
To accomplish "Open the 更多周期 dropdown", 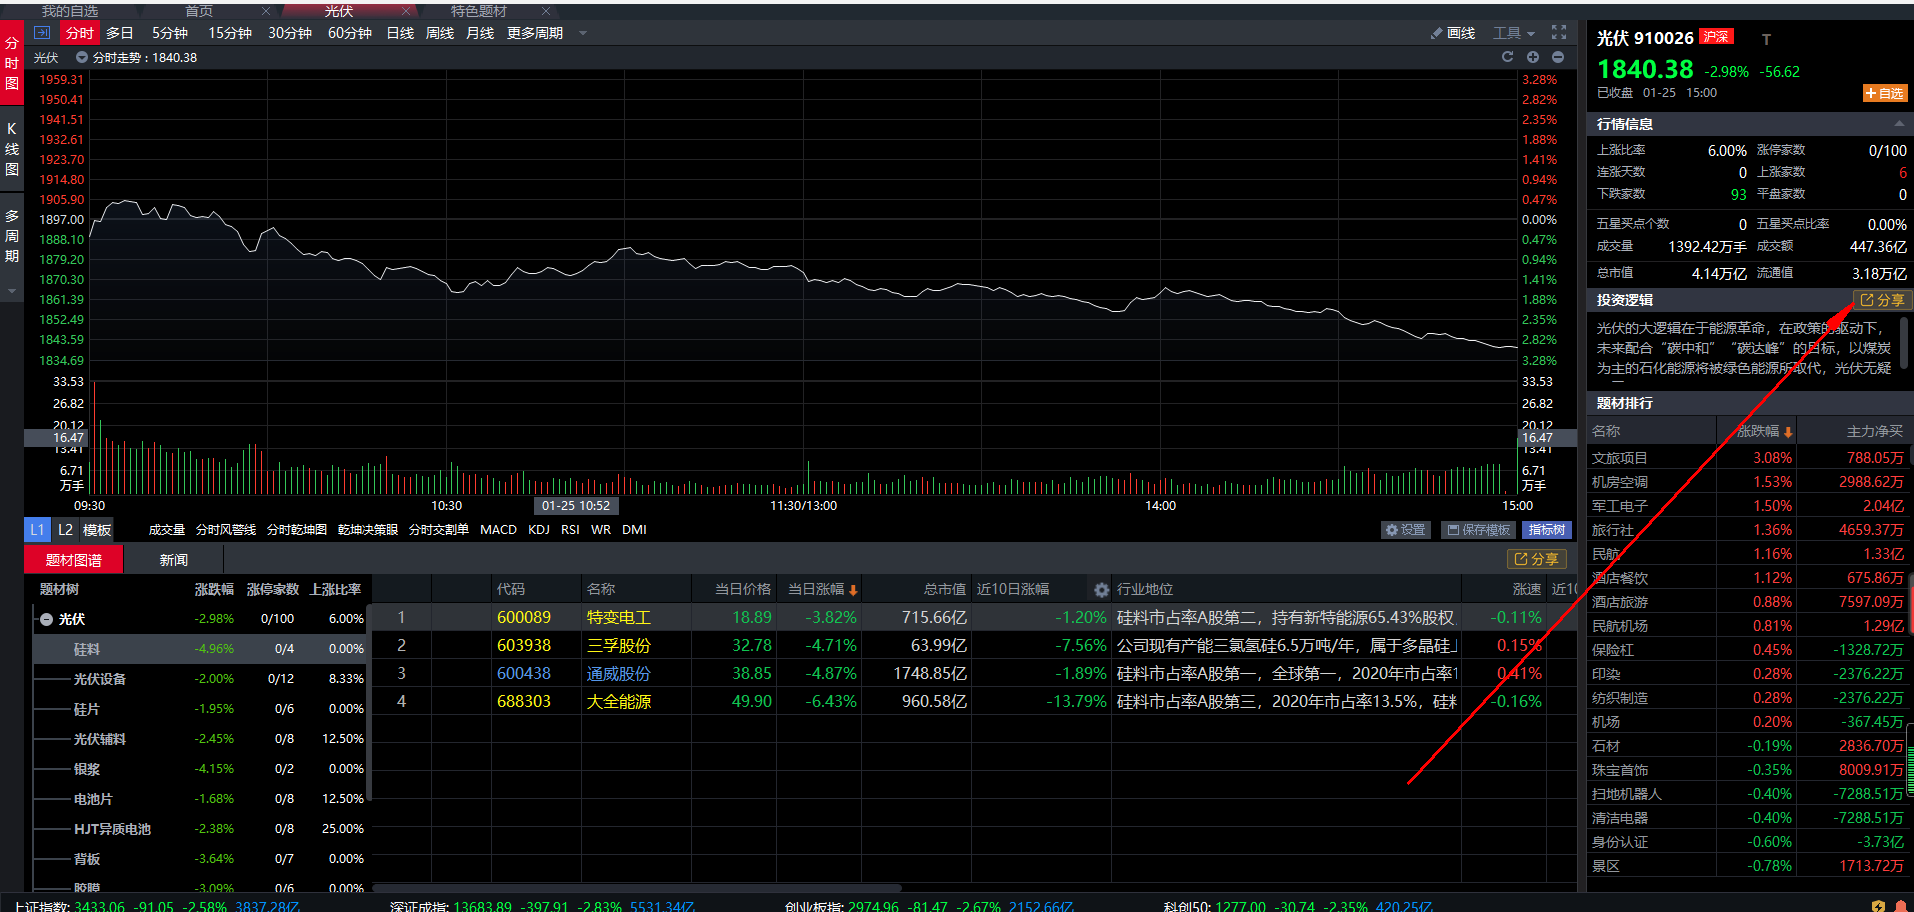I will (x=546, y=33).
